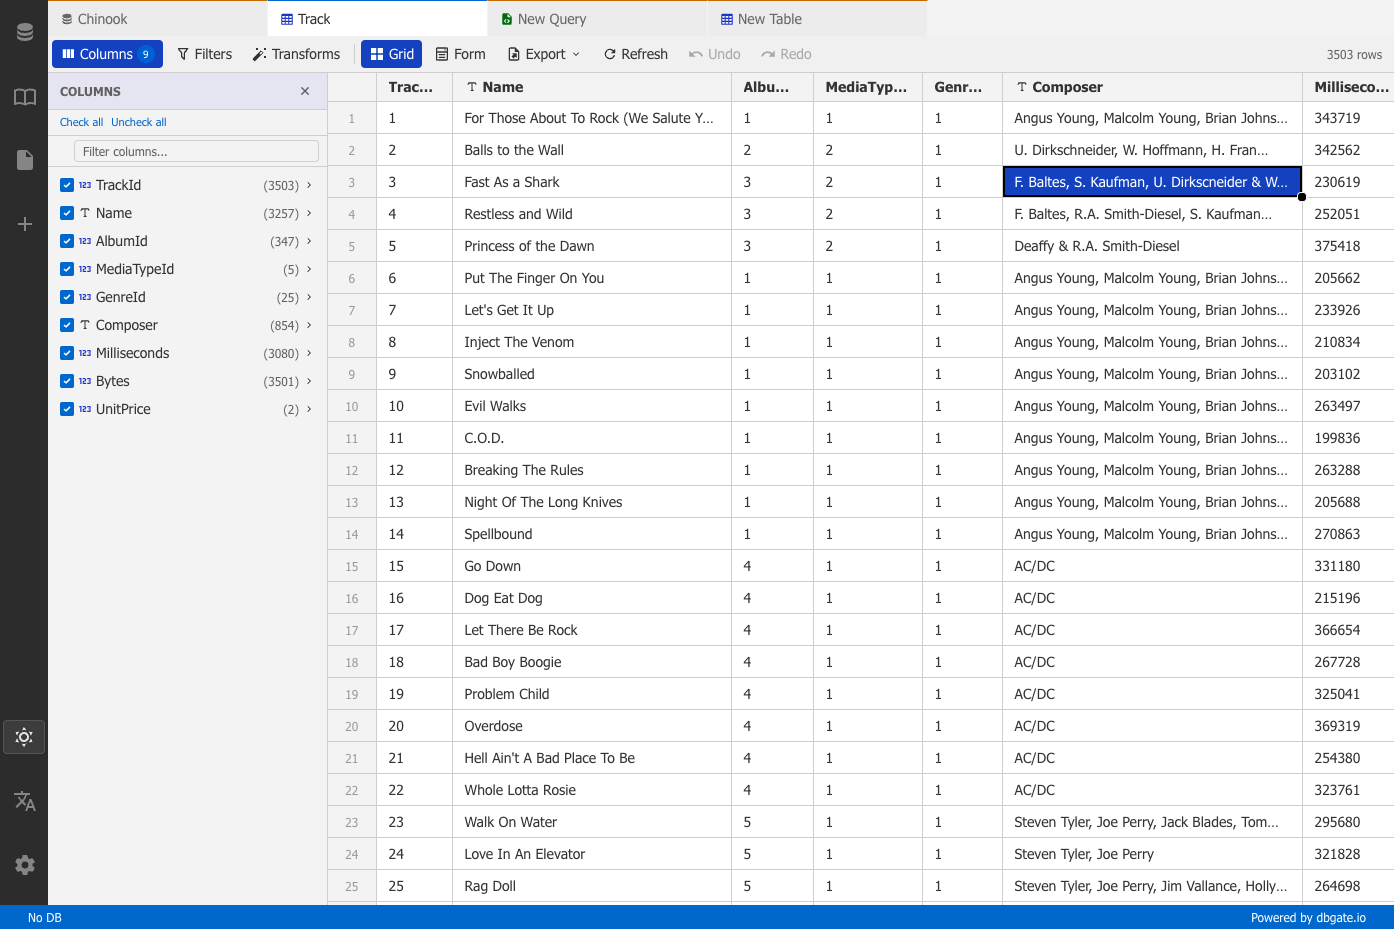Click the plus icon to add new
Screen dimensions: 1394x929
click(24, 224)
